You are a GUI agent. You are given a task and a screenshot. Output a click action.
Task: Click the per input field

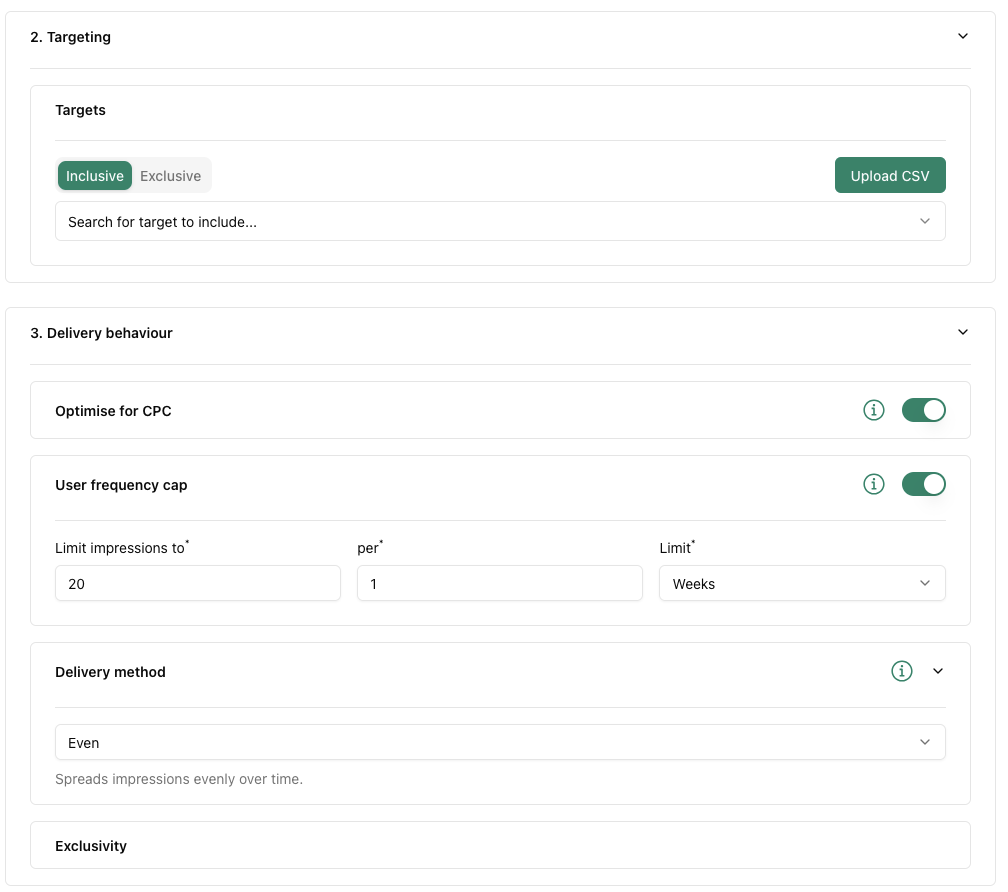[x=499, y=584]
